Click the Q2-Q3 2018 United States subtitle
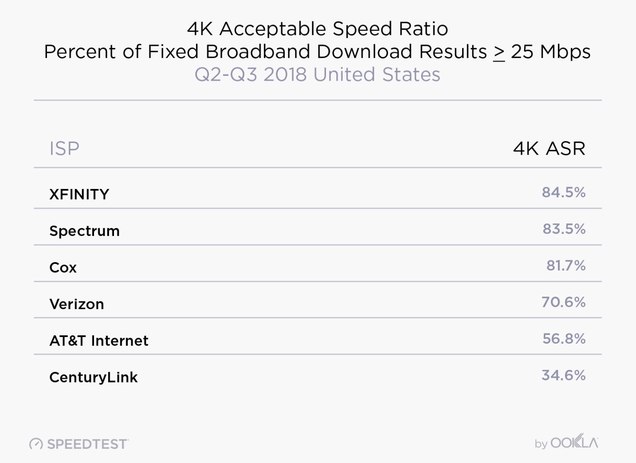This screenshot has width=636, height=463. (x=318, y=75)
